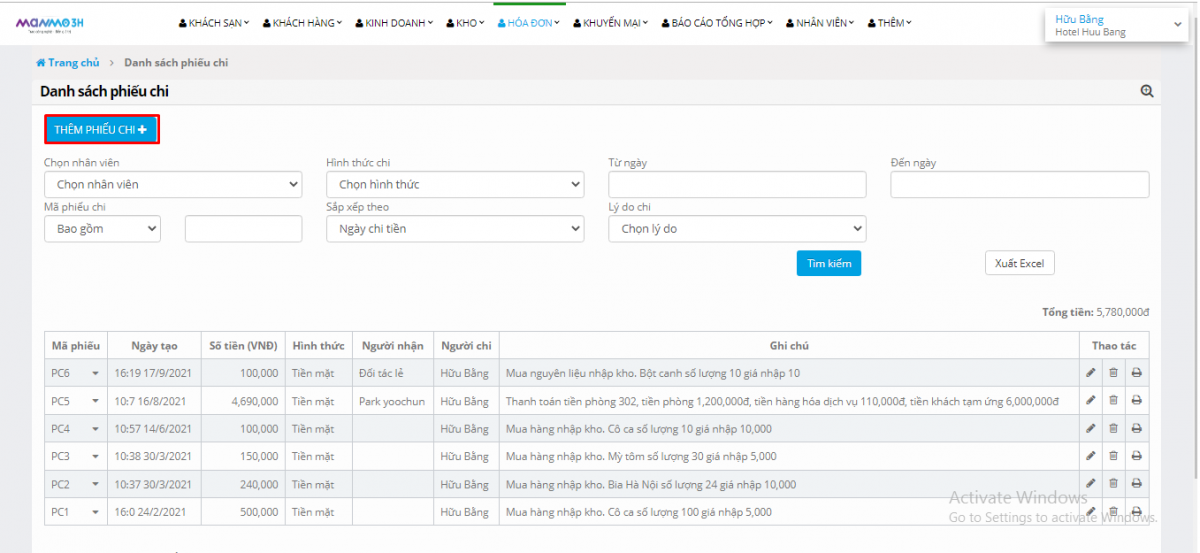The image size is (1200, 553).
Task: Delete the PC4 voucher with trash icon
Action: click(1113, 429)
